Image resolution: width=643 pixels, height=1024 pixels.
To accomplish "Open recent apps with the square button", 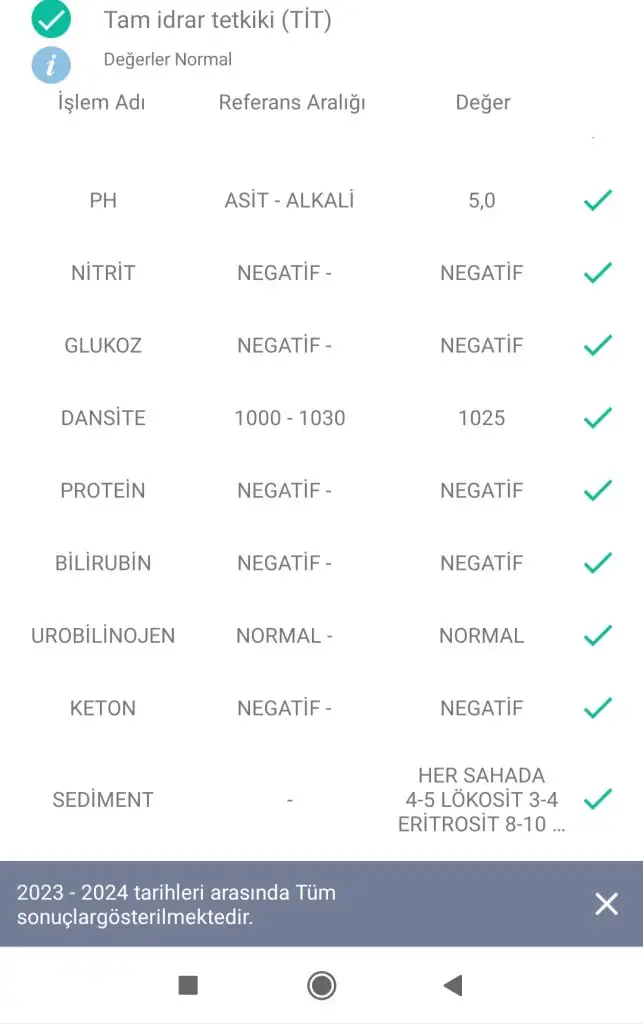I will pyautogui.click(x=188, y=986).
